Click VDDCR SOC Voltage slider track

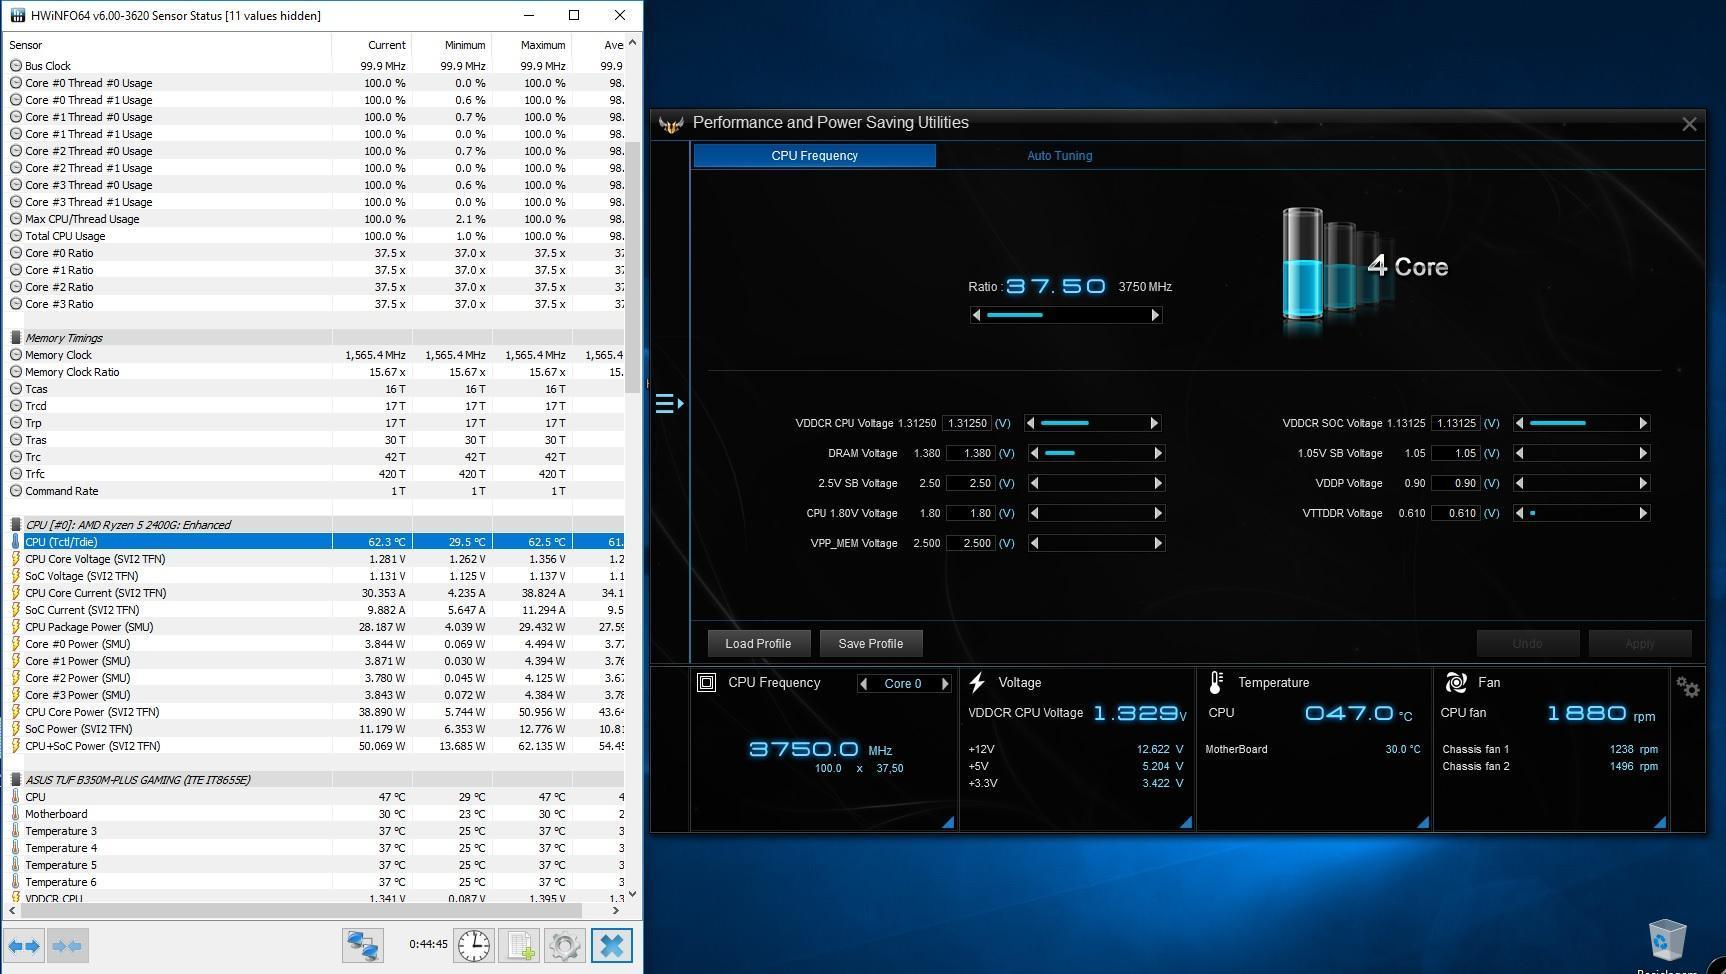[x=1581, y=423]
